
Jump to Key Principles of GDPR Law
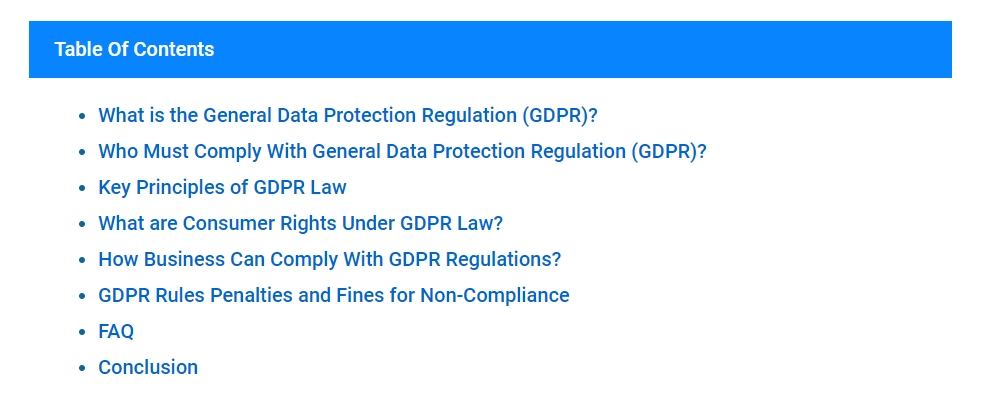click(x=222, y=188)
